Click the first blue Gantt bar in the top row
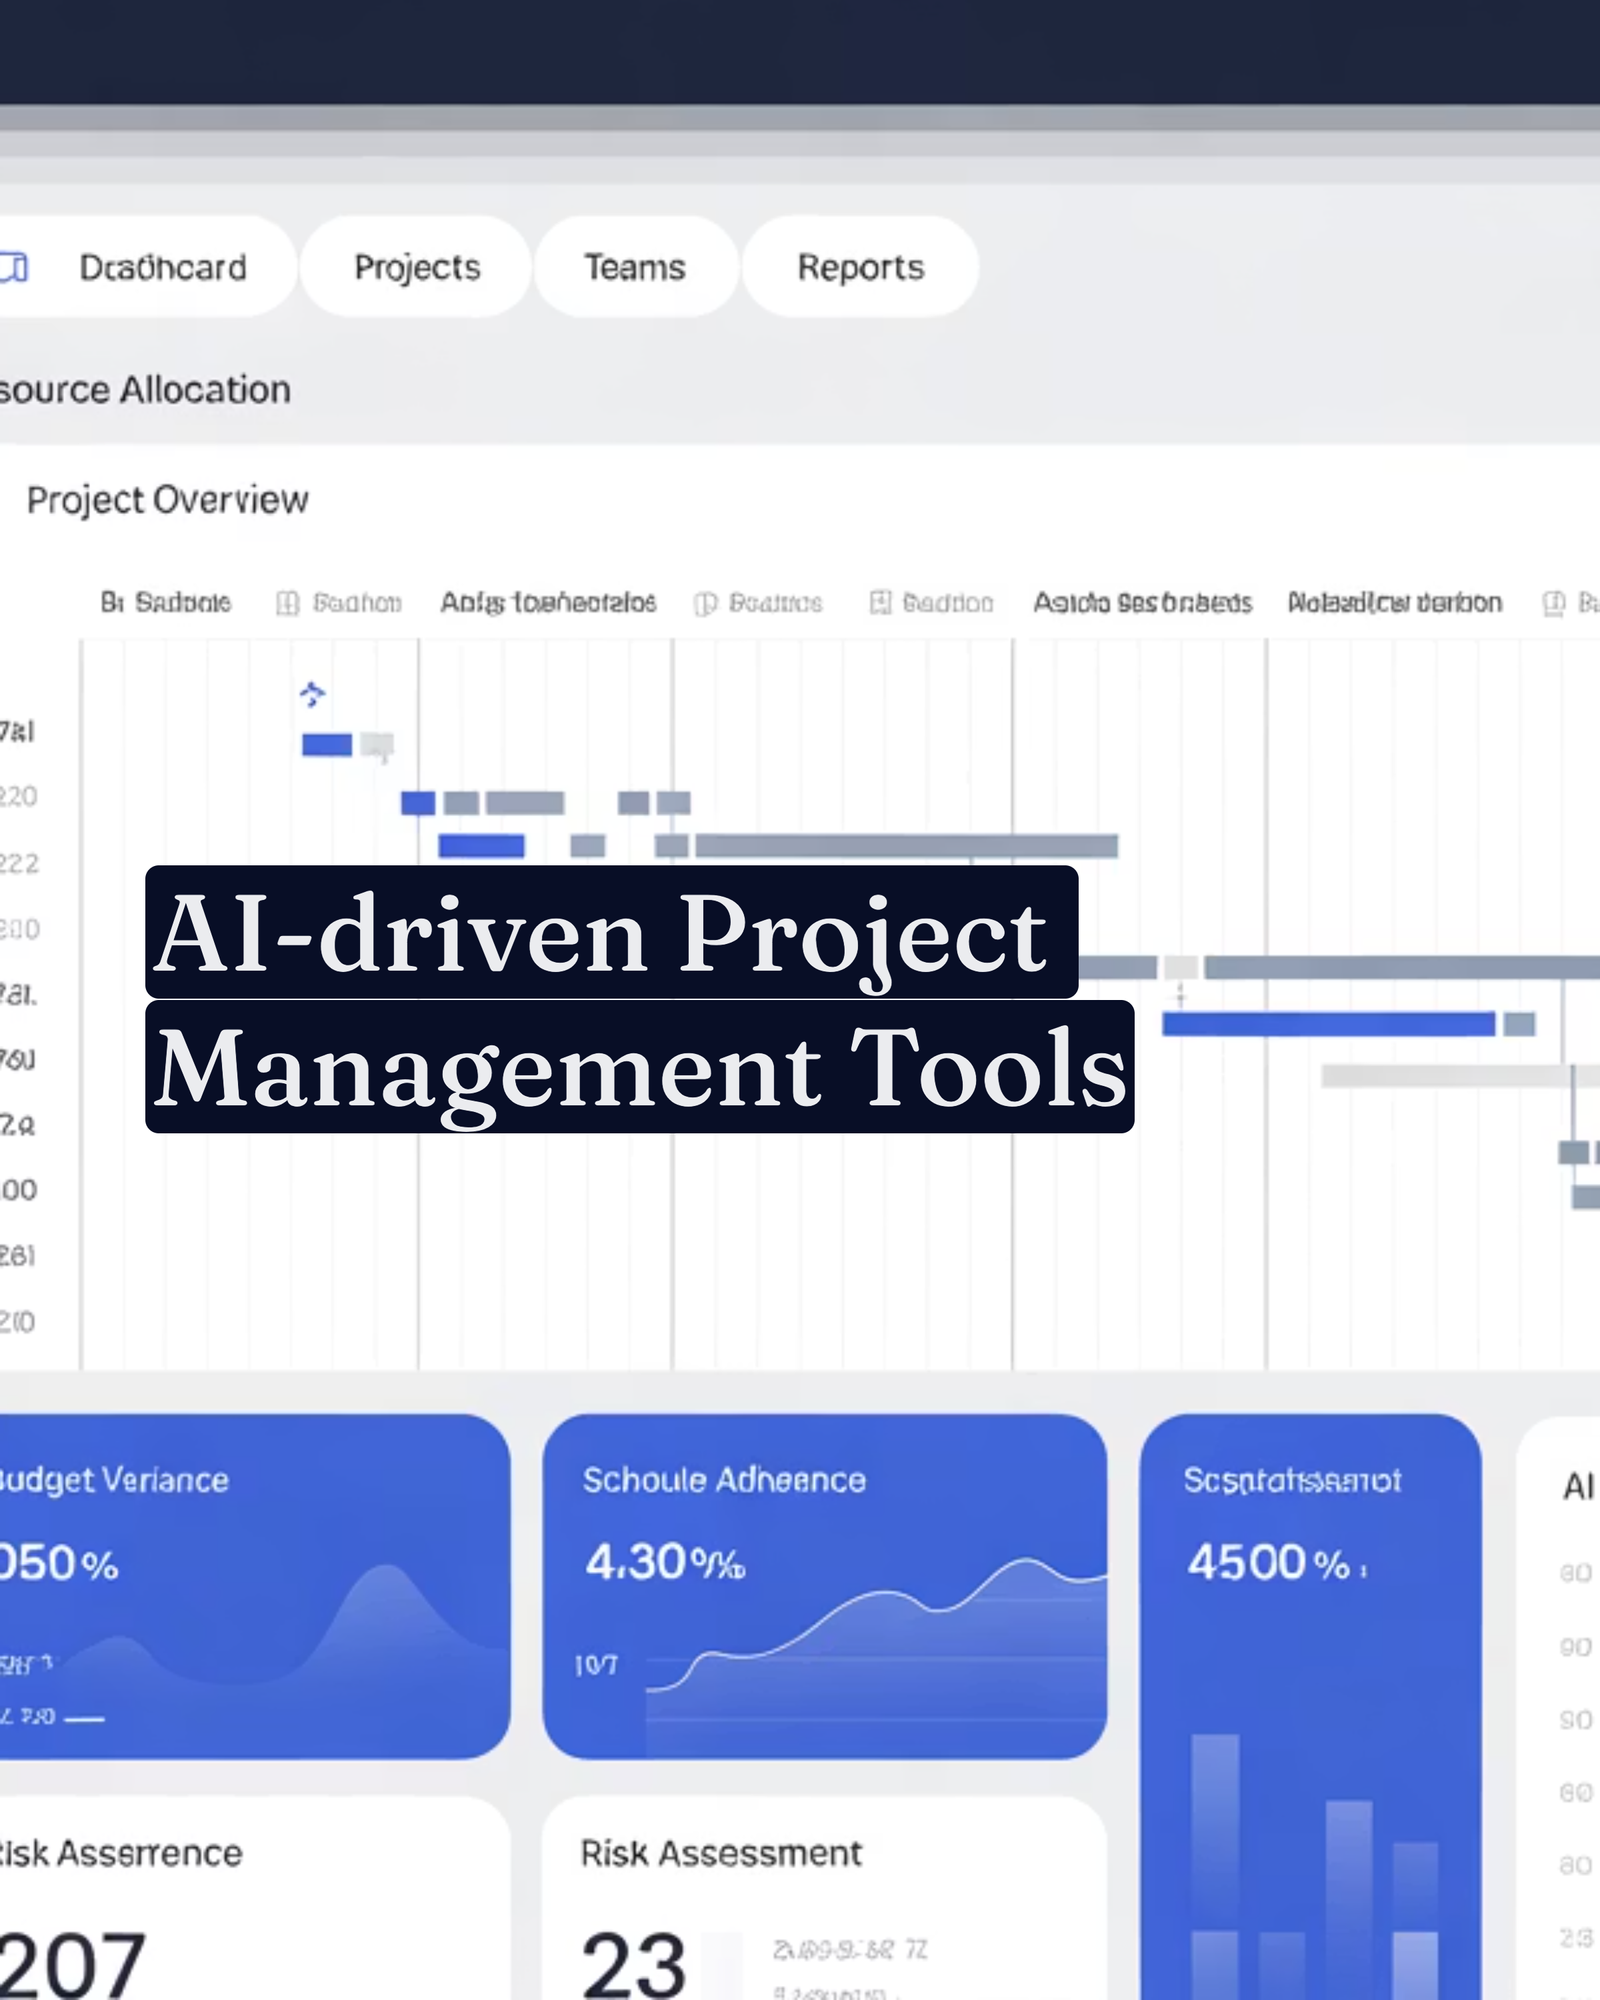Screen dimensions: 1600x2000 [x=327, y=745]
